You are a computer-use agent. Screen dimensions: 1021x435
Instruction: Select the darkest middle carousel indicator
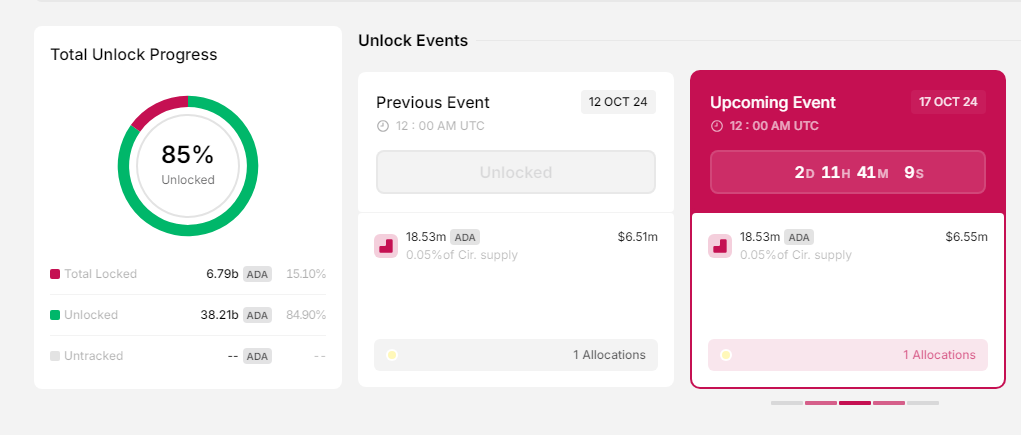click(855, 403)
